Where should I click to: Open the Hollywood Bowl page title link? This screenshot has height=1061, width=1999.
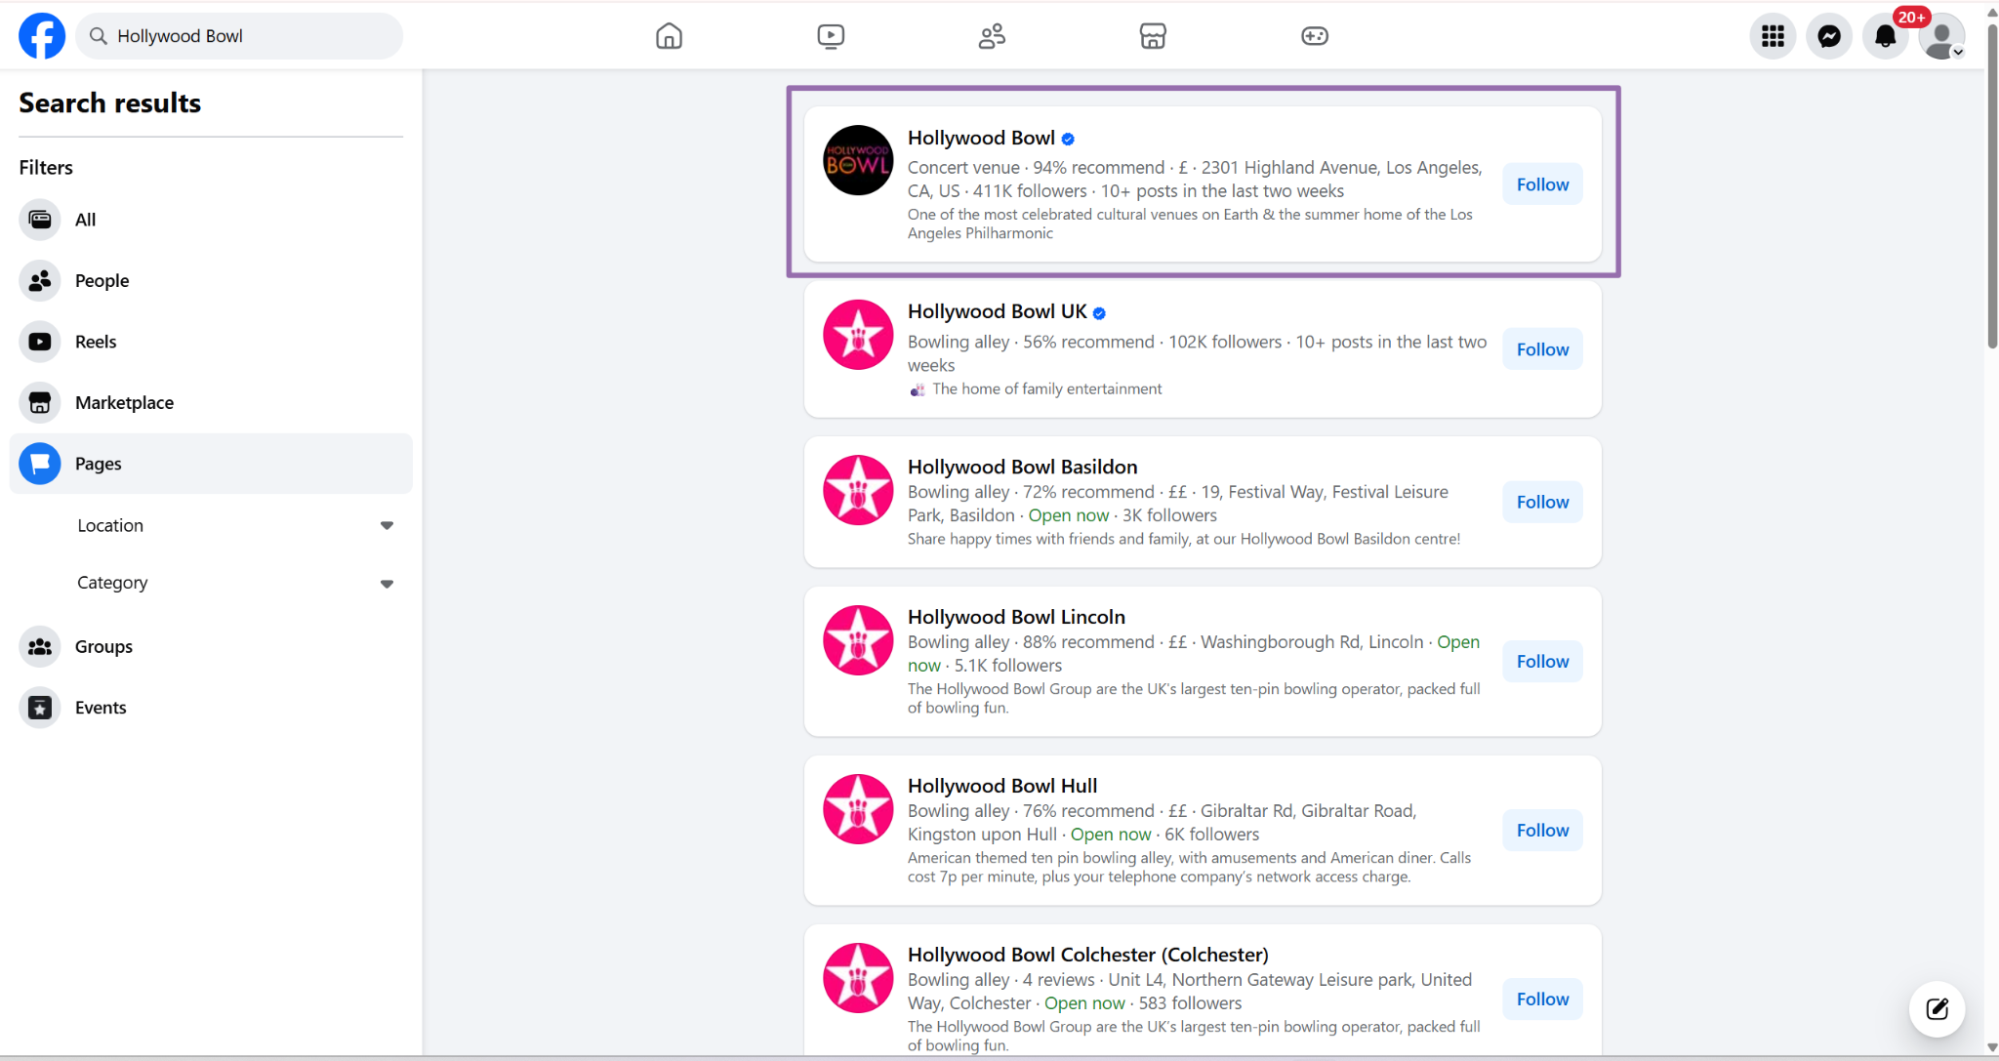[981, 138]
